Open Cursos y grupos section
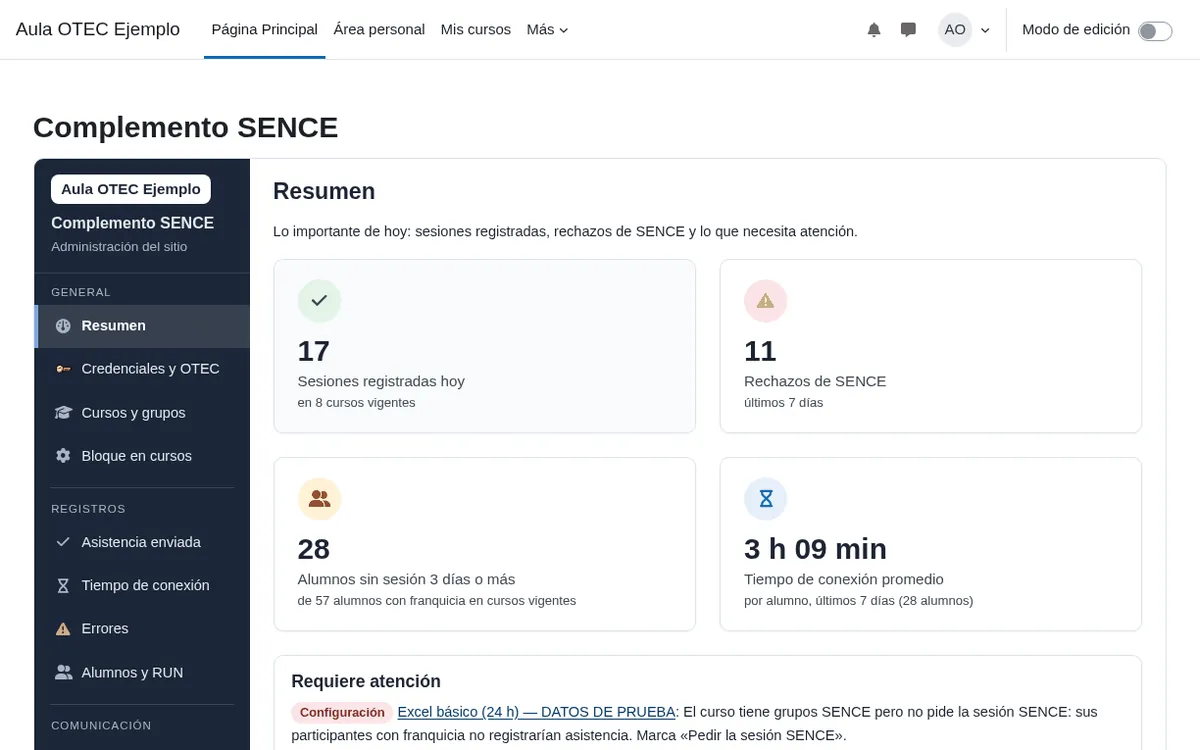 pyautogui.click(x=142, y=413)
